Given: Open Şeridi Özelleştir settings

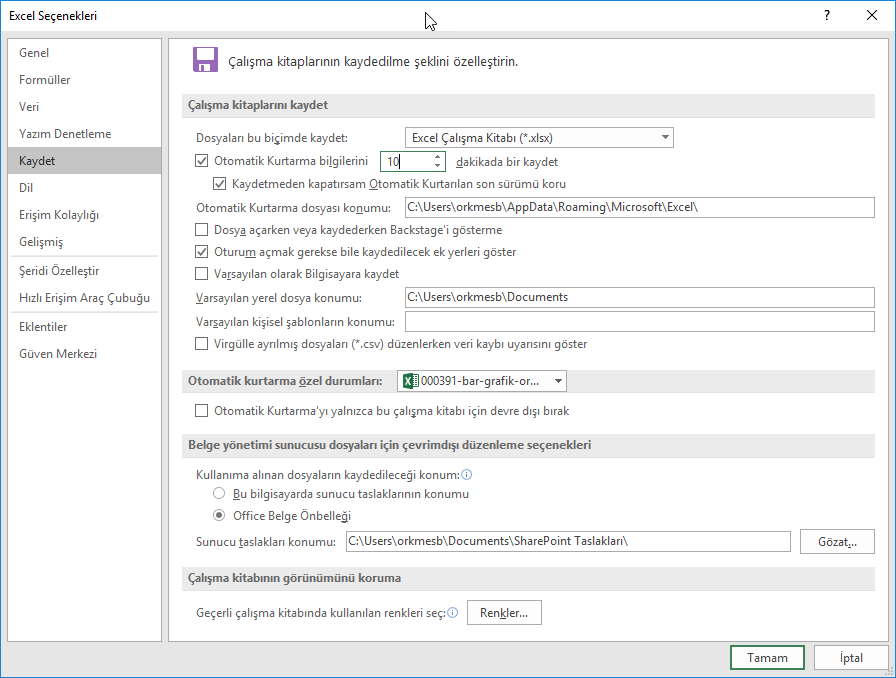Looking at the screenshot, I should point(85,271).
